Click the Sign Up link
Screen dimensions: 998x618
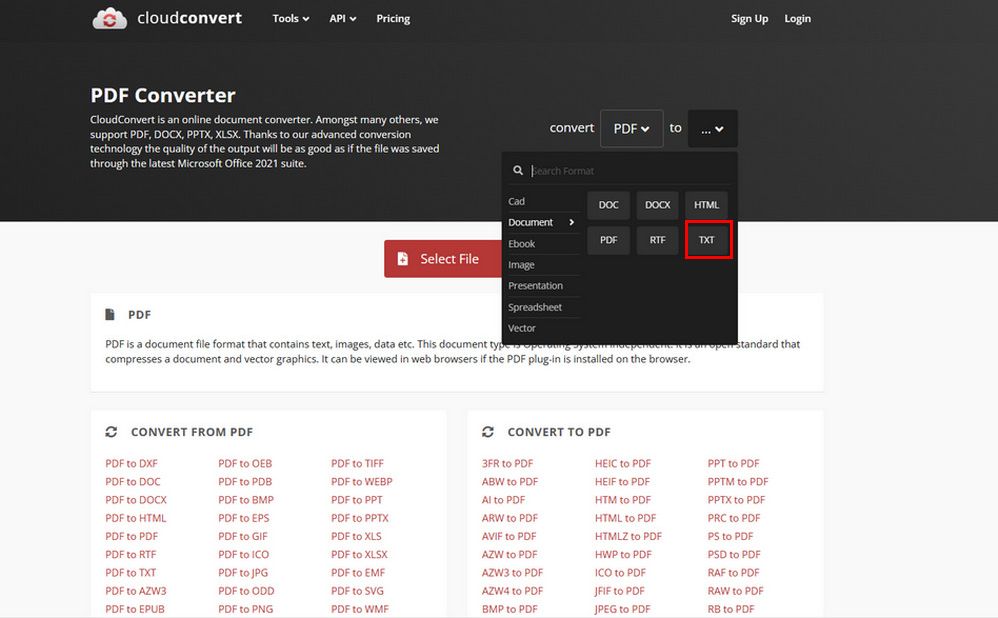749,18
